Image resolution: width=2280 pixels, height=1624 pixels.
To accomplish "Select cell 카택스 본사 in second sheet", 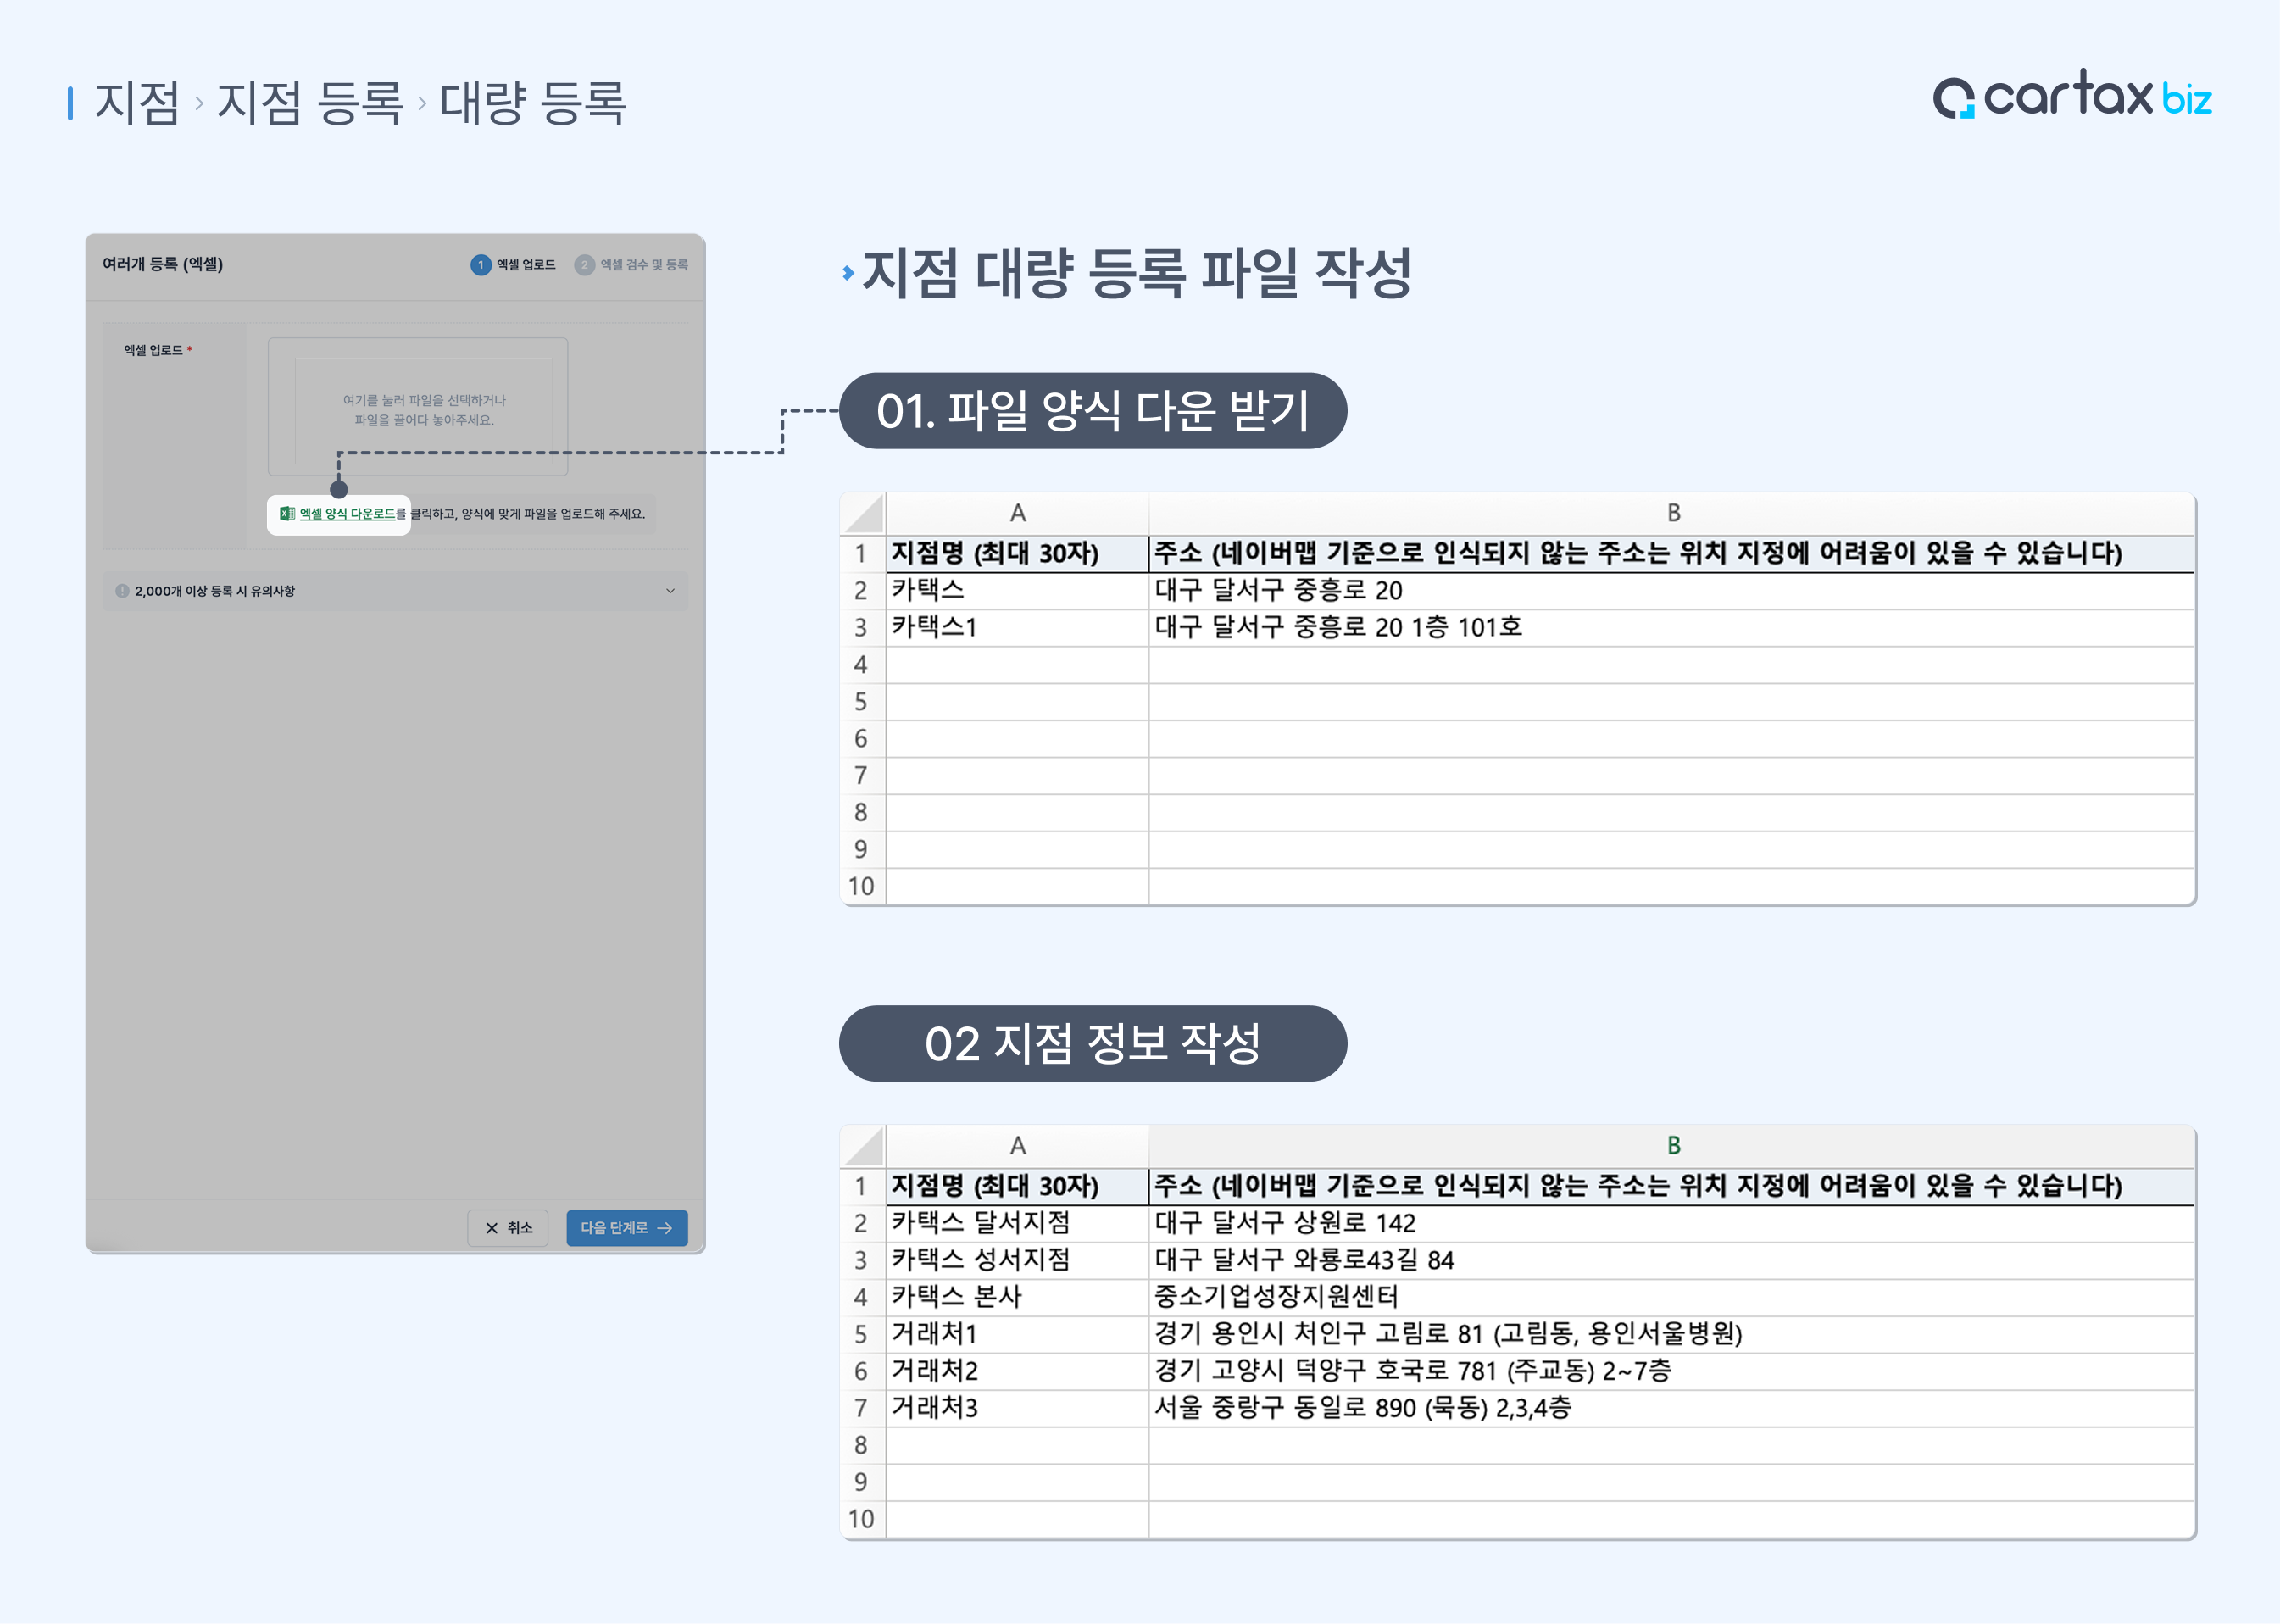I will click(957, 1297).
